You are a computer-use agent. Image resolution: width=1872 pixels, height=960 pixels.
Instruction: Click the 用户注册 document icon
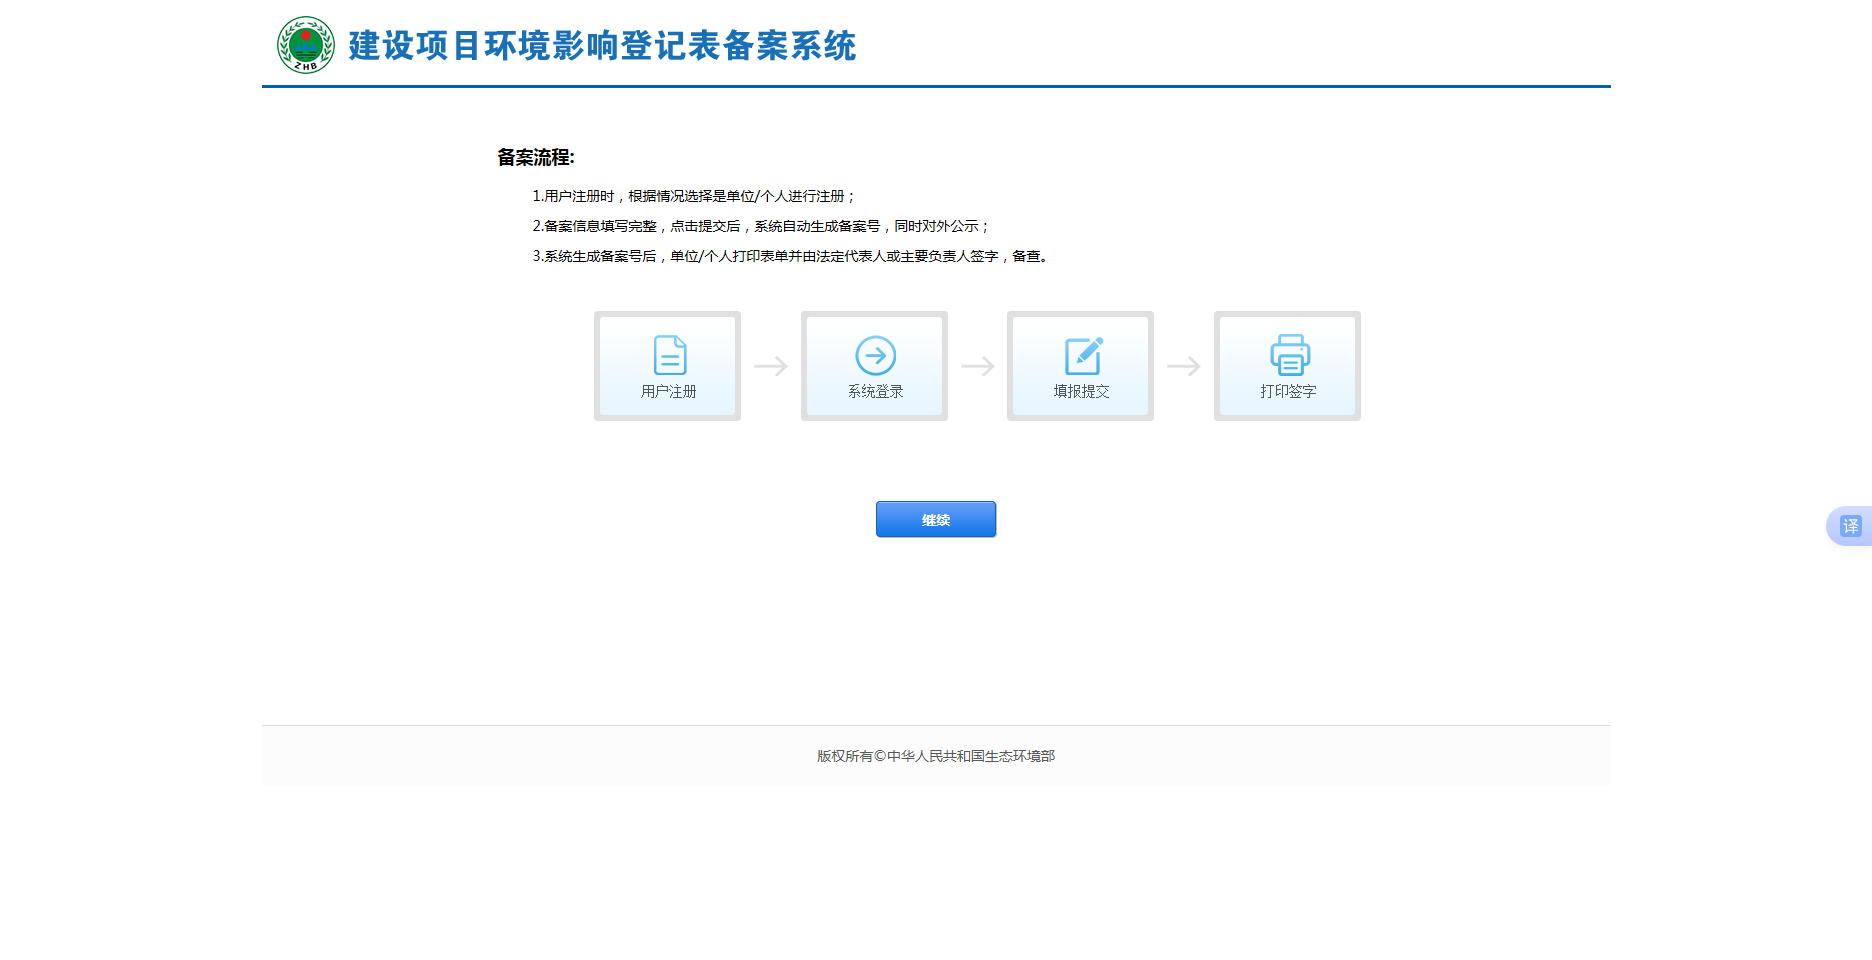coord(669,355)
